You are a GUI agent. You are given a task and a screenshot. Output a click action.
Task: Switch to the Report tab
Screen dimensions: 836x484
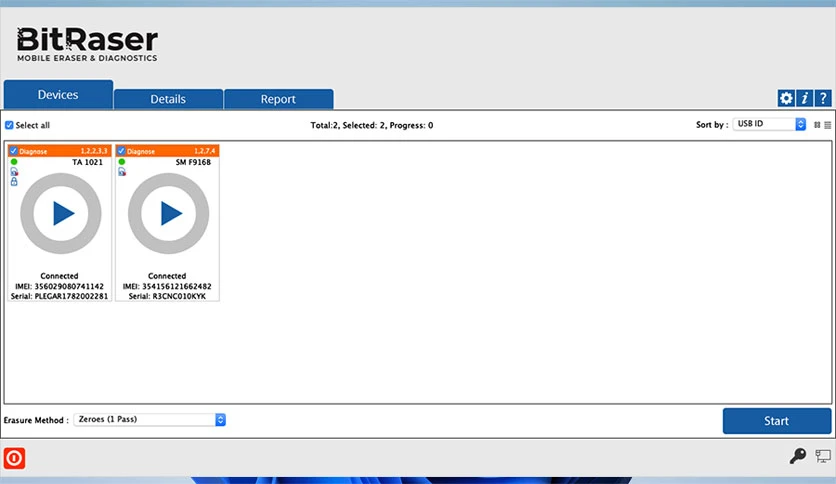[x=278, y=99]
